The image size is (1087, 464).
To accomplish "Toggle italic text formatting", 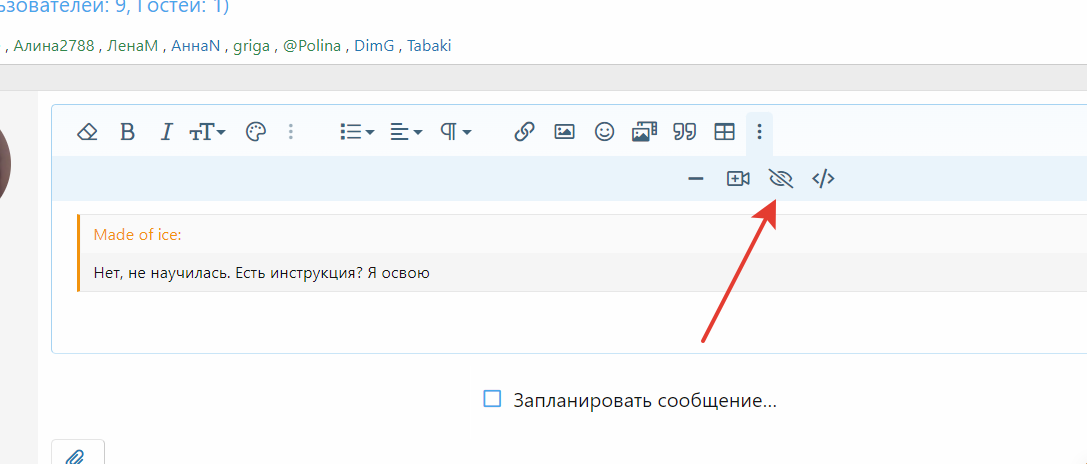I will pos(167,132).
